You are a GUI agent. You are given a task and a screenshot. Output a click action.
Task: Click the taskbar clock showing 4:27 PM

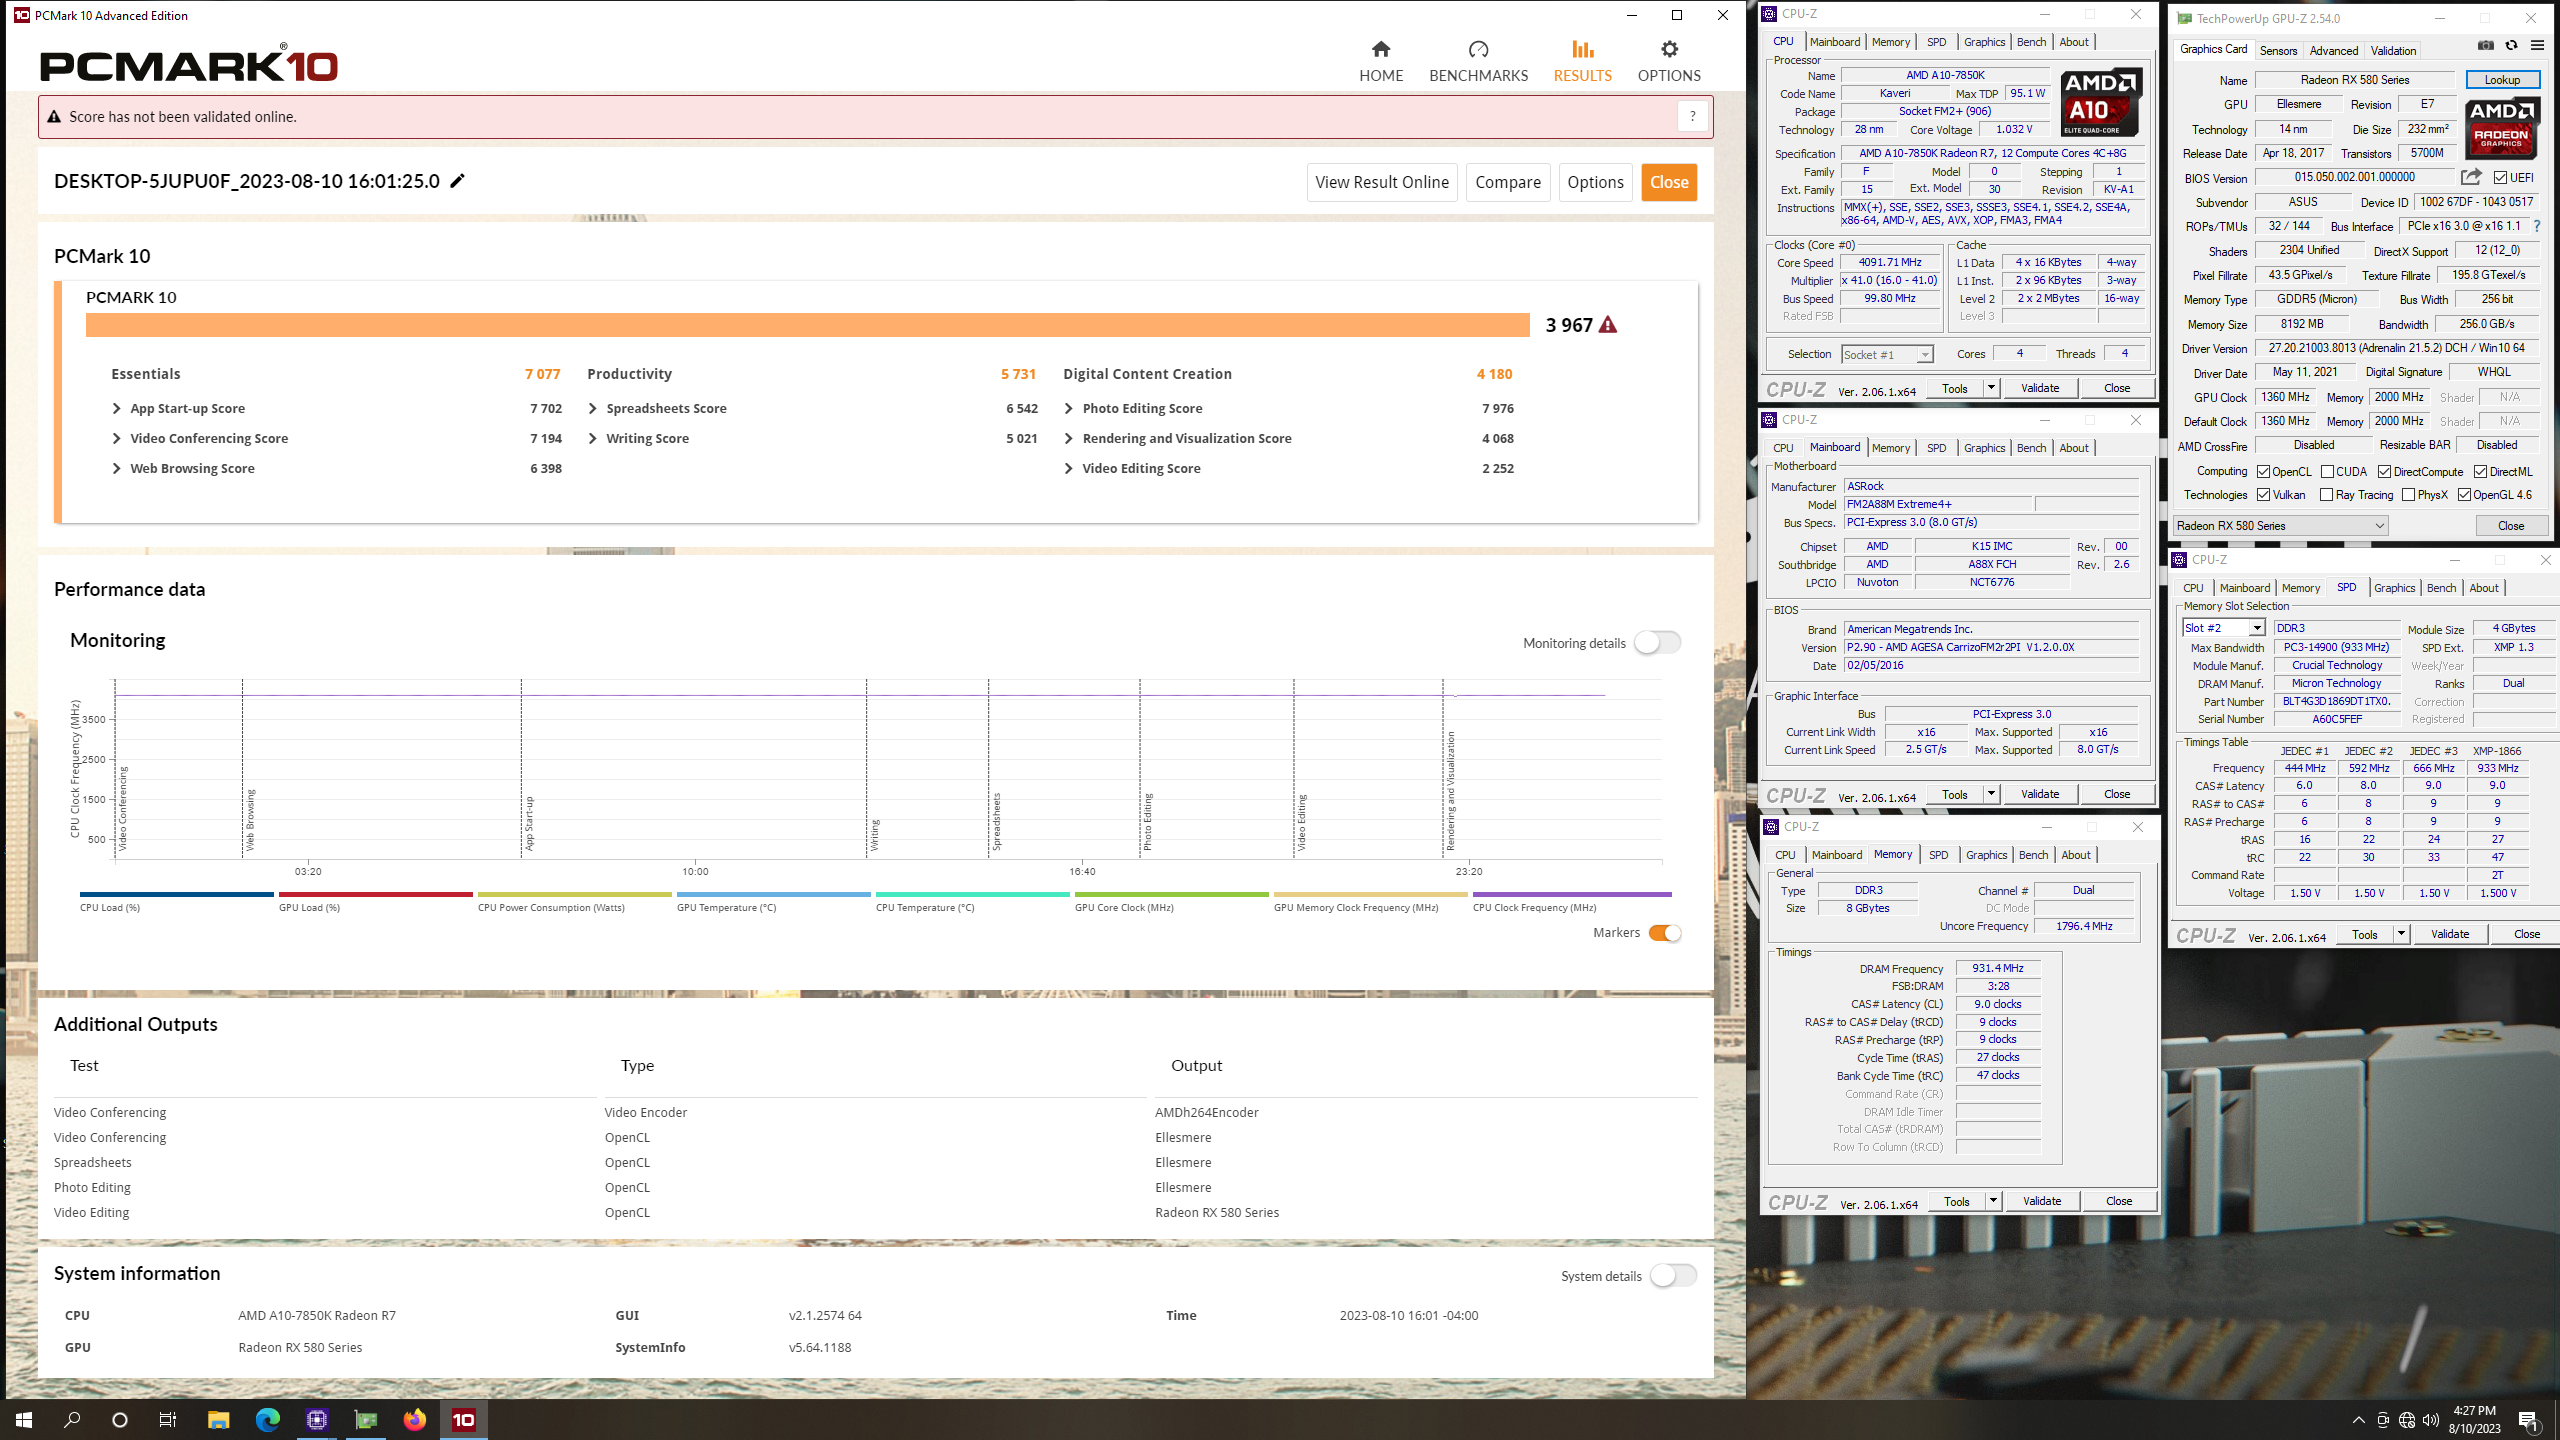click(2474, 1420)
